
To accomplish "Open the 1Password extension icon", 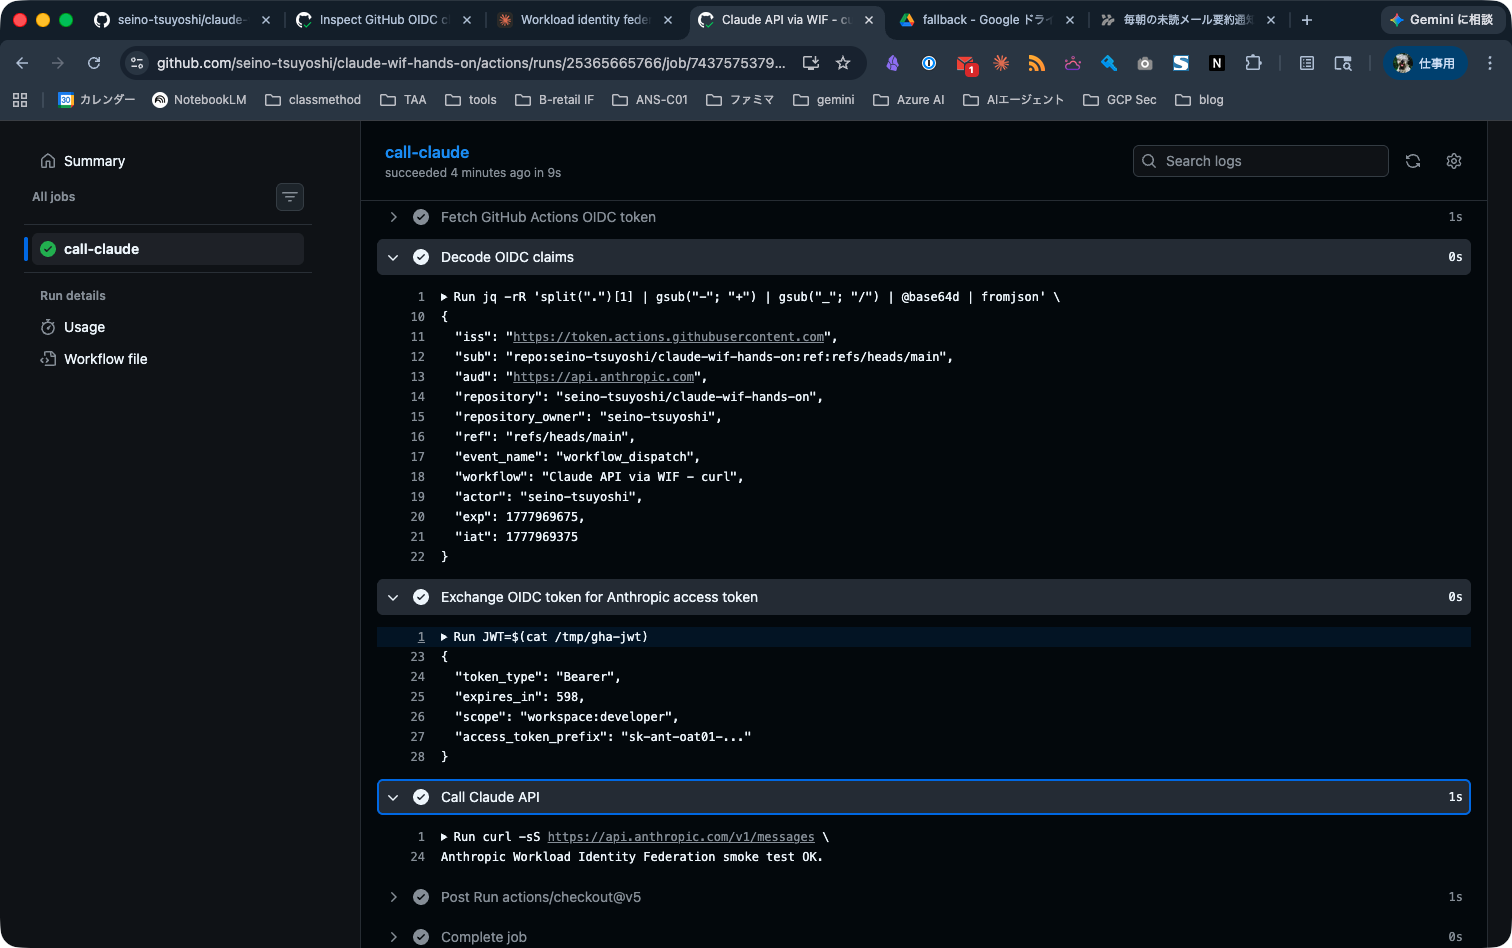I will coord(929,63).
